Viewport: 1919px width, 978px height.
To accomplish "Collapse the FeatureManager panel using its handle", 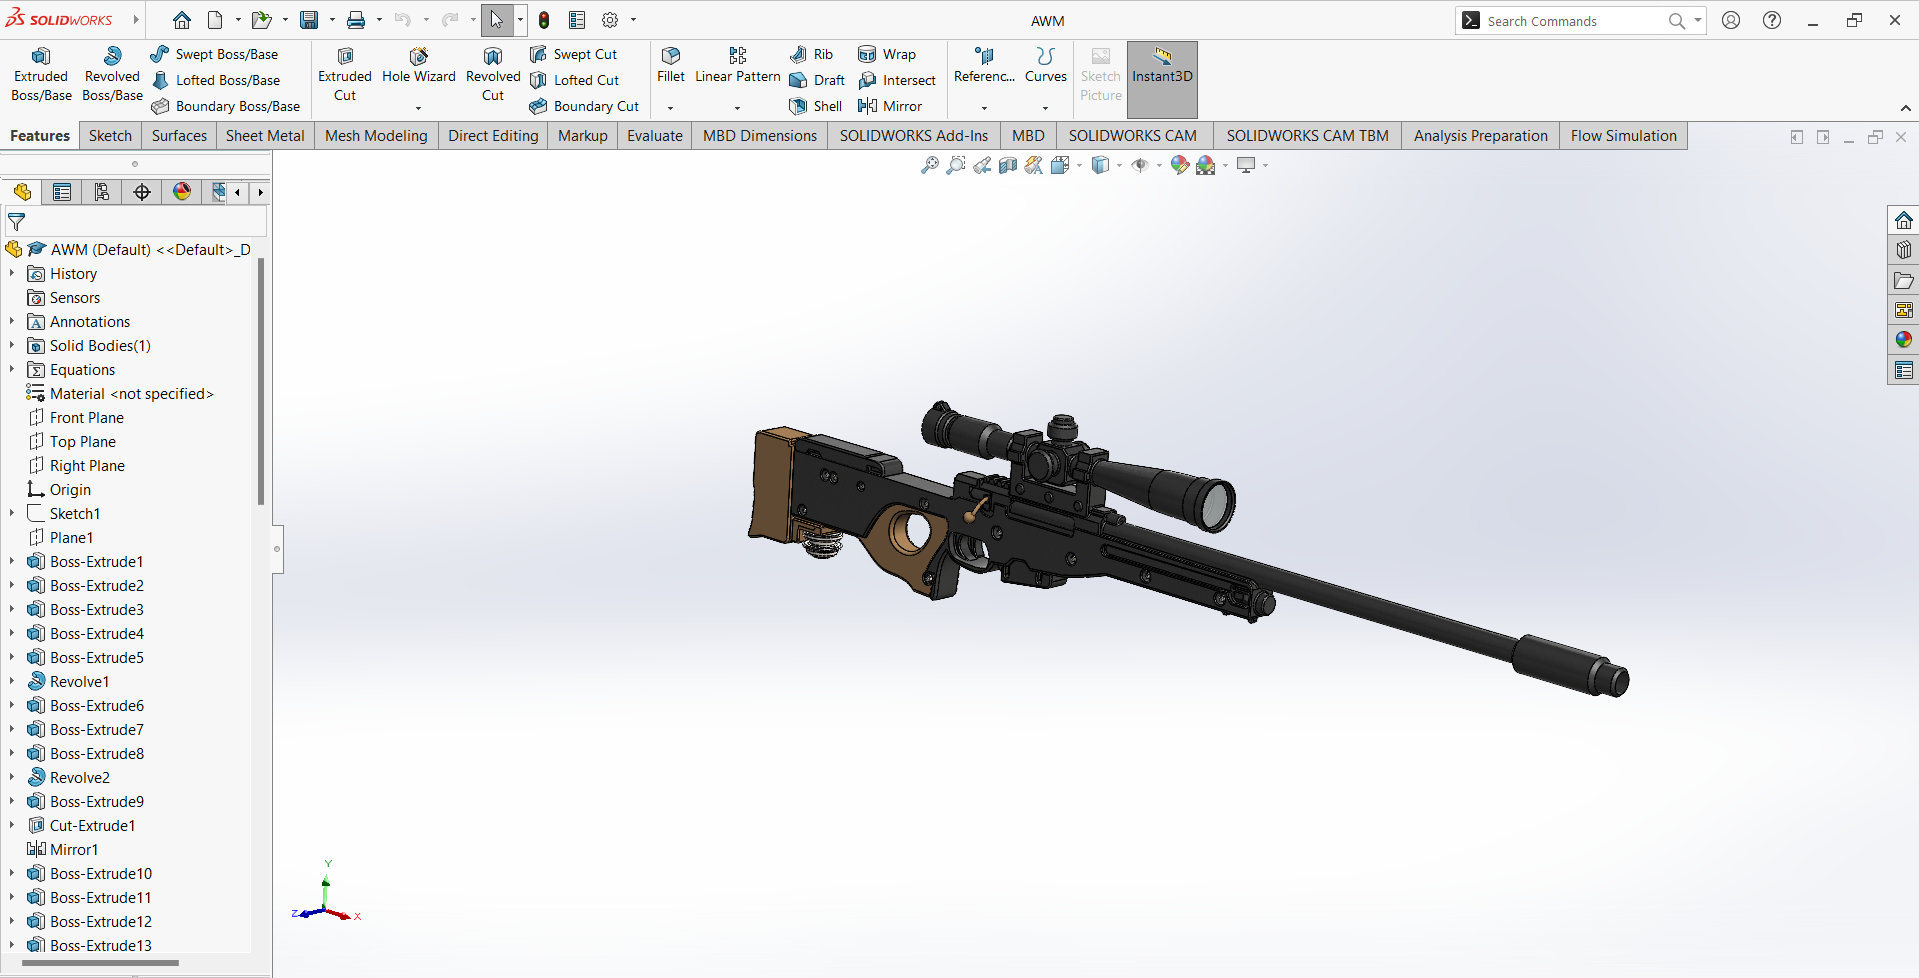I will tap(277, 549).
